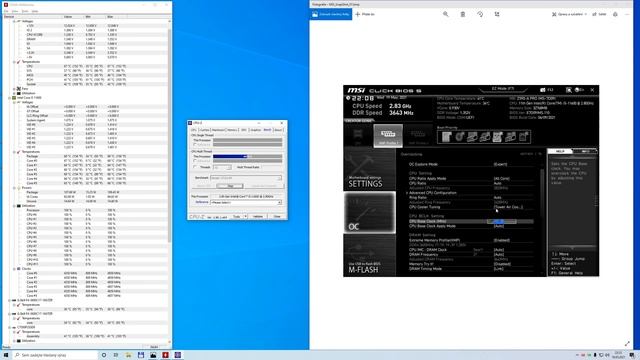This screenshot has width=640, height=360.
Task: Switch to the Mainboard tab in CPU-Z
Action: pyautogui.click(x=218, y=130)
